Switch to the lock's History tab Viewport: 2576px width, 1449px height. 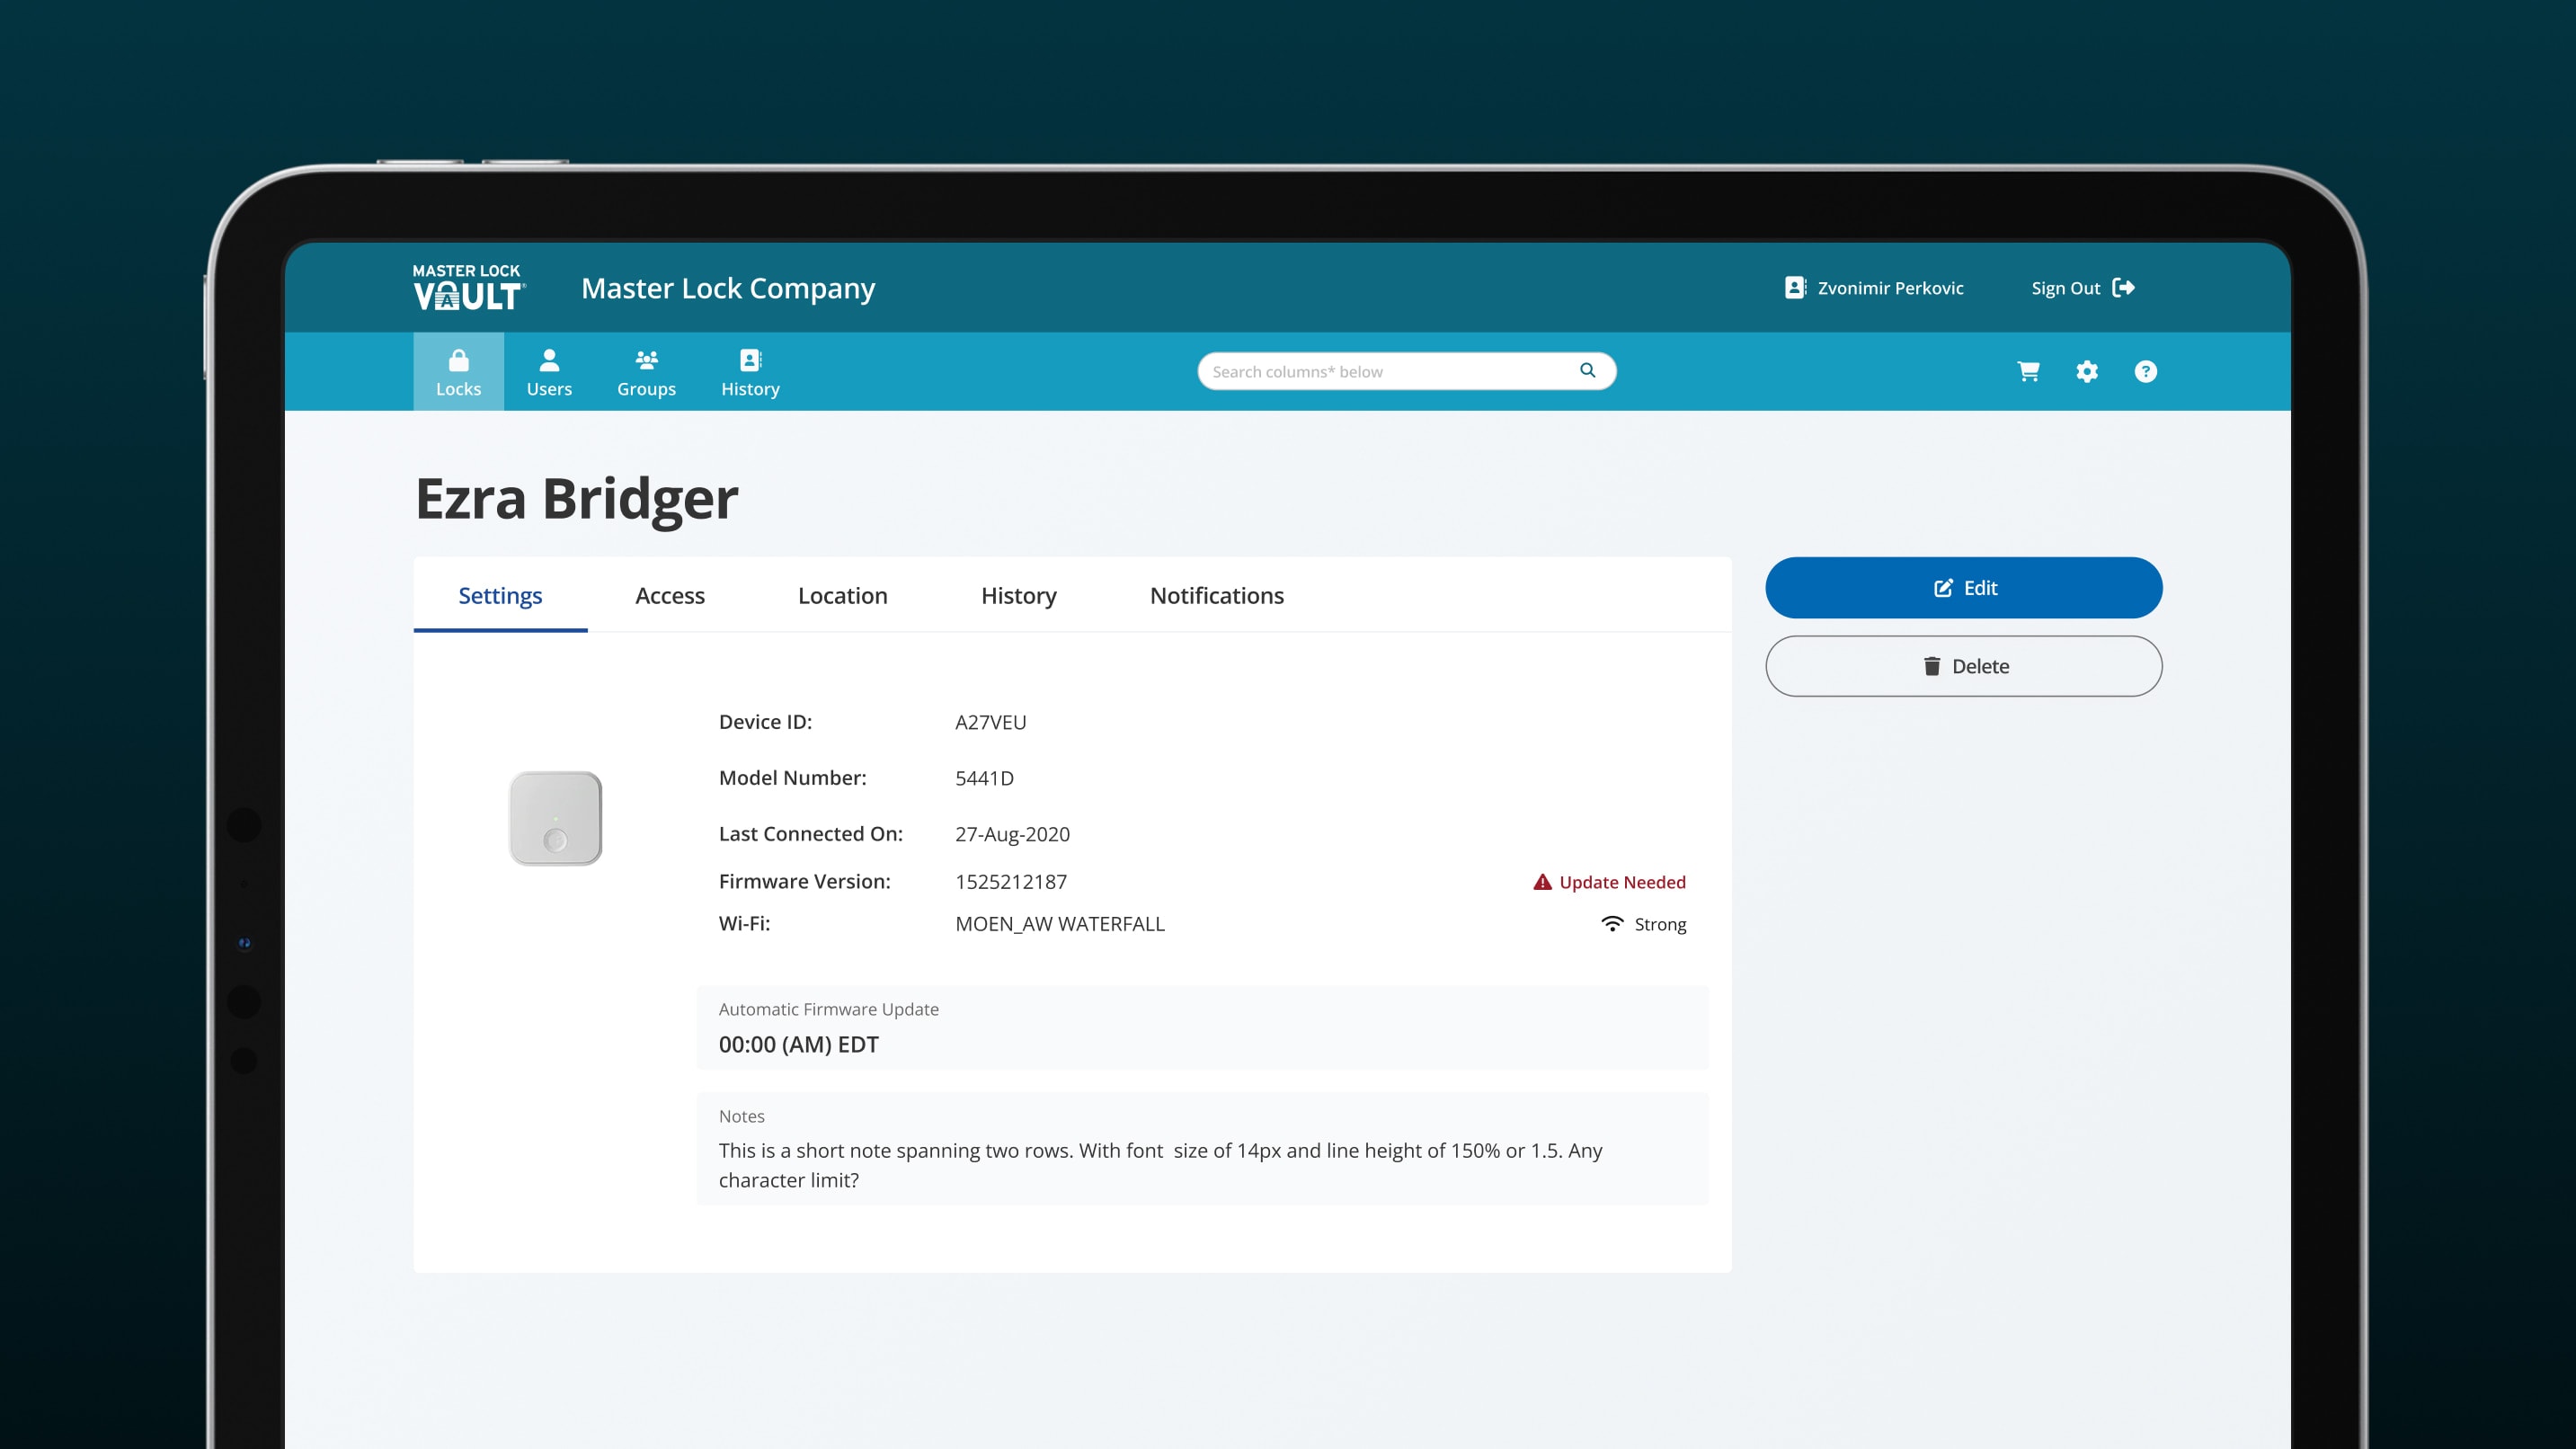click(x=1018, y=595)
